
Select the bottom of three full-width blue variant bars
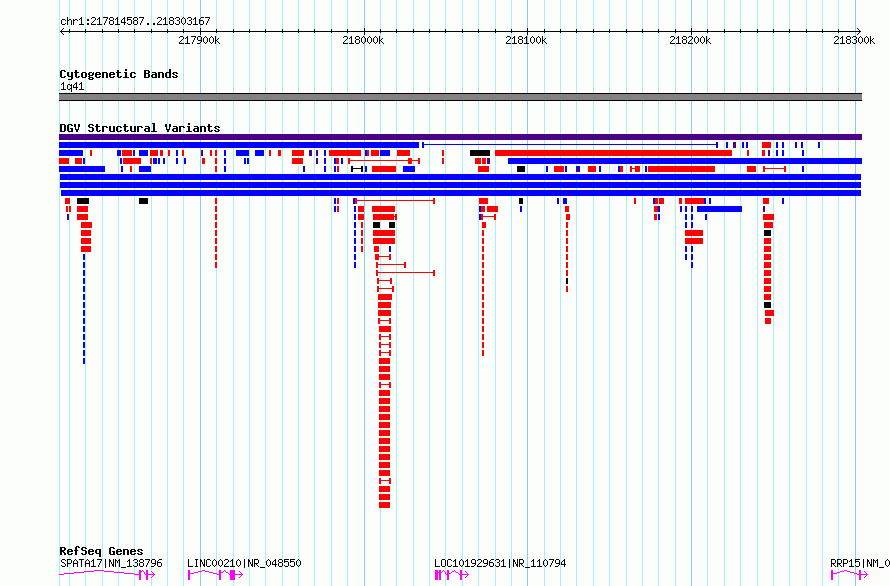(x=460, y=193)
